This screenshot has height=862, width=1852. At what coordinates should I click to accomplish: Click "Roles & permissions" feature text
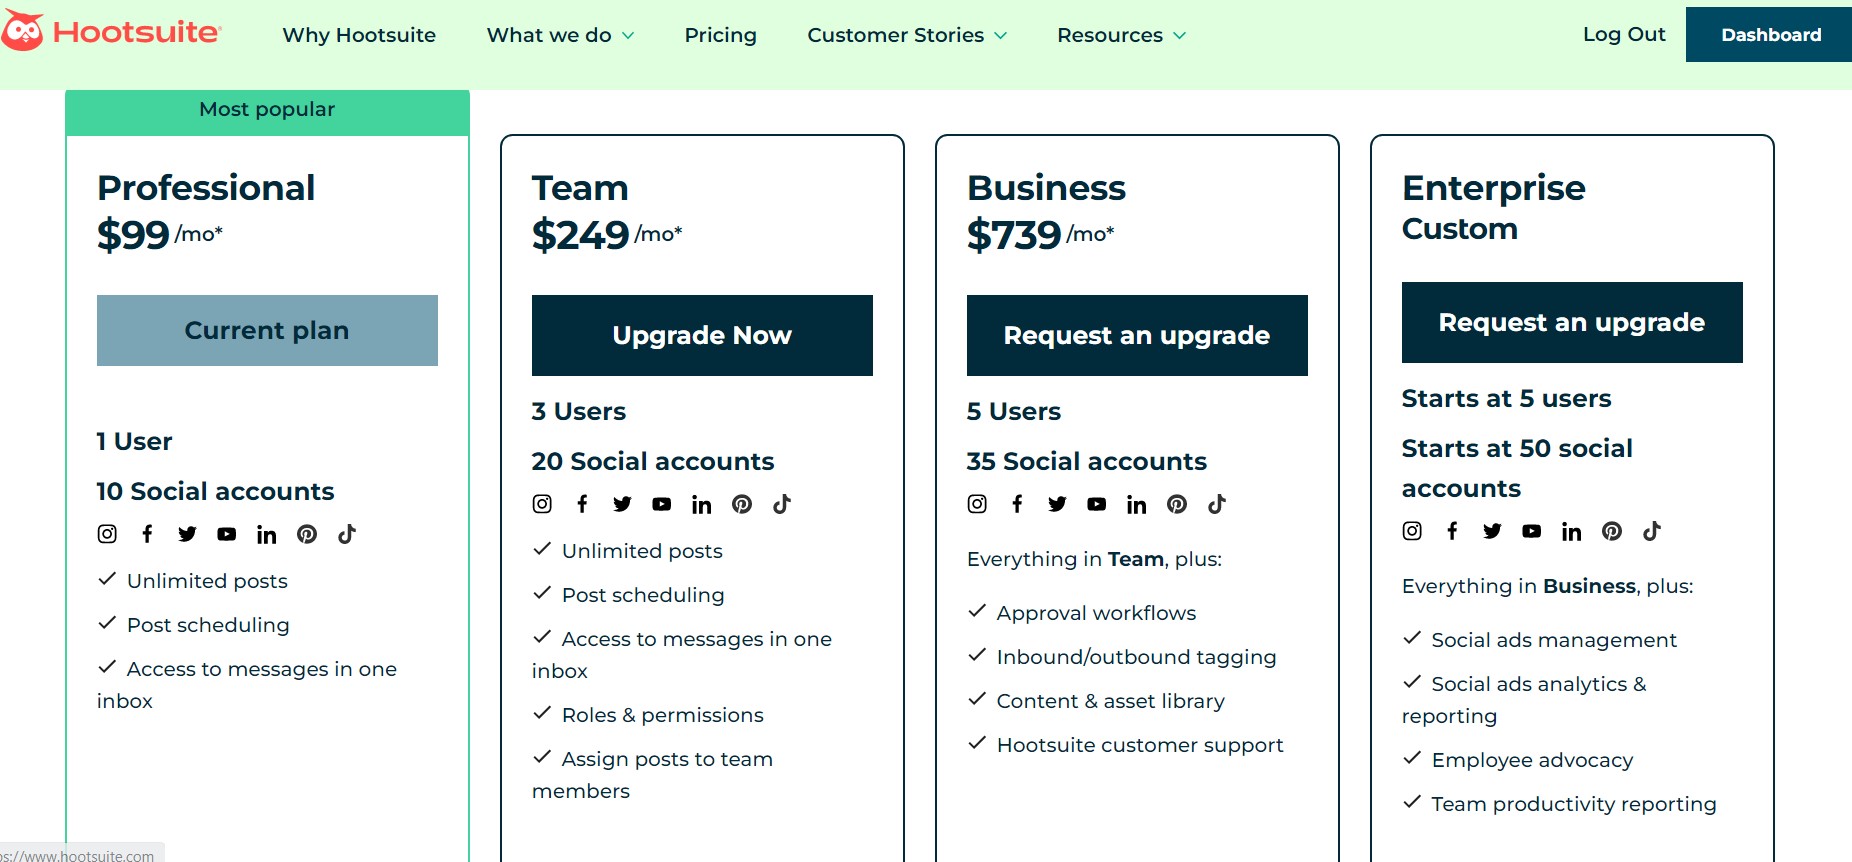662,715
